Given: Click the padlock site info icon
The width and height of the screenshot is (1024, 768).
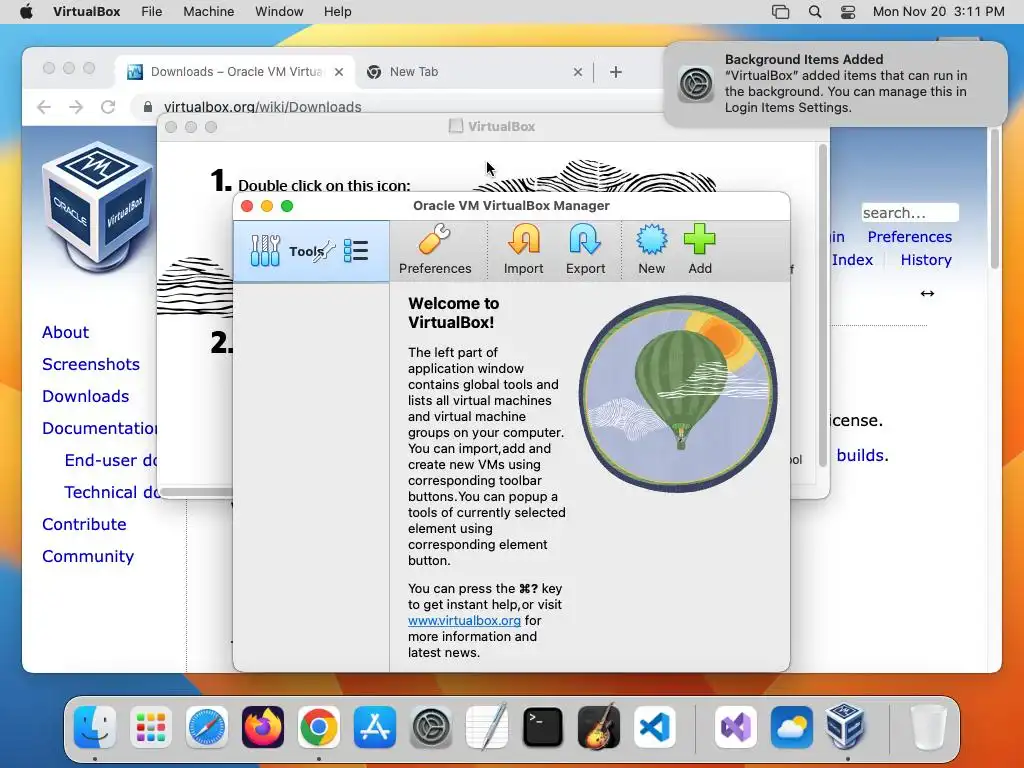Looking at the screenshot, I should 148,106.
